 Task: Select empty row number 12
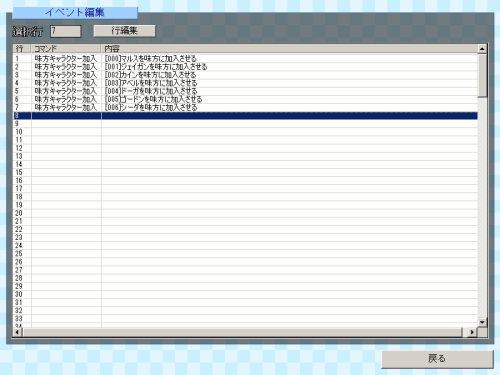pos(245,148)
